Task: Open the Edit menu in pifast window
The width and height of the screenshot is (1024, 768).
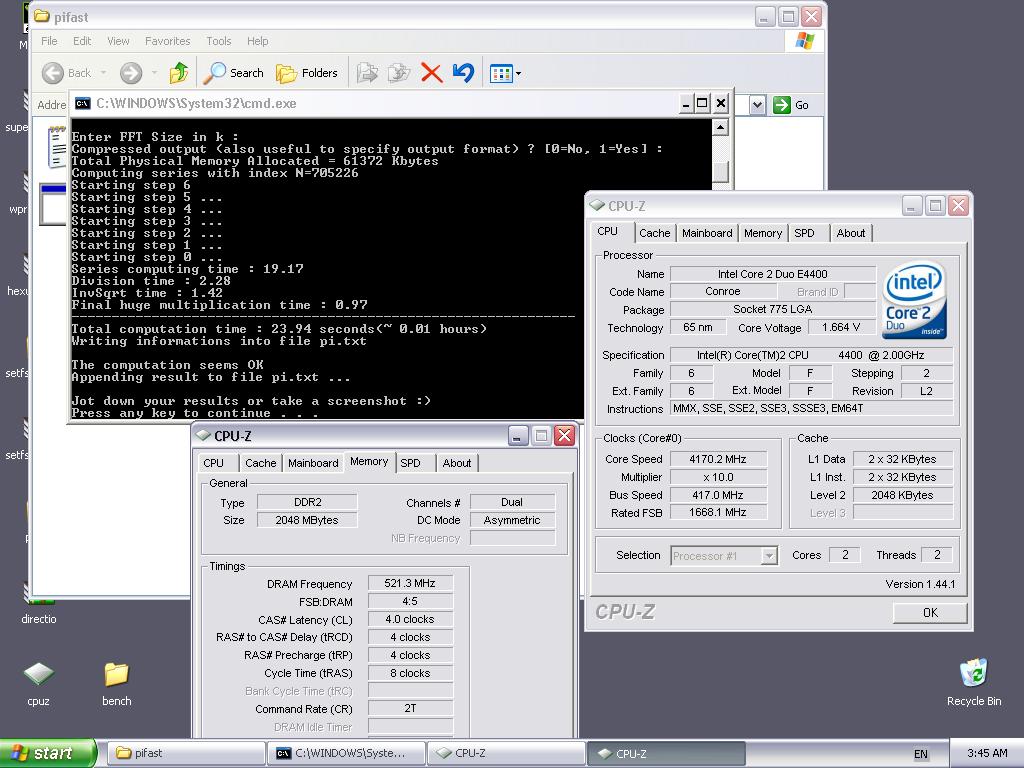Action: pyautogui.click(x=82, y=41)
